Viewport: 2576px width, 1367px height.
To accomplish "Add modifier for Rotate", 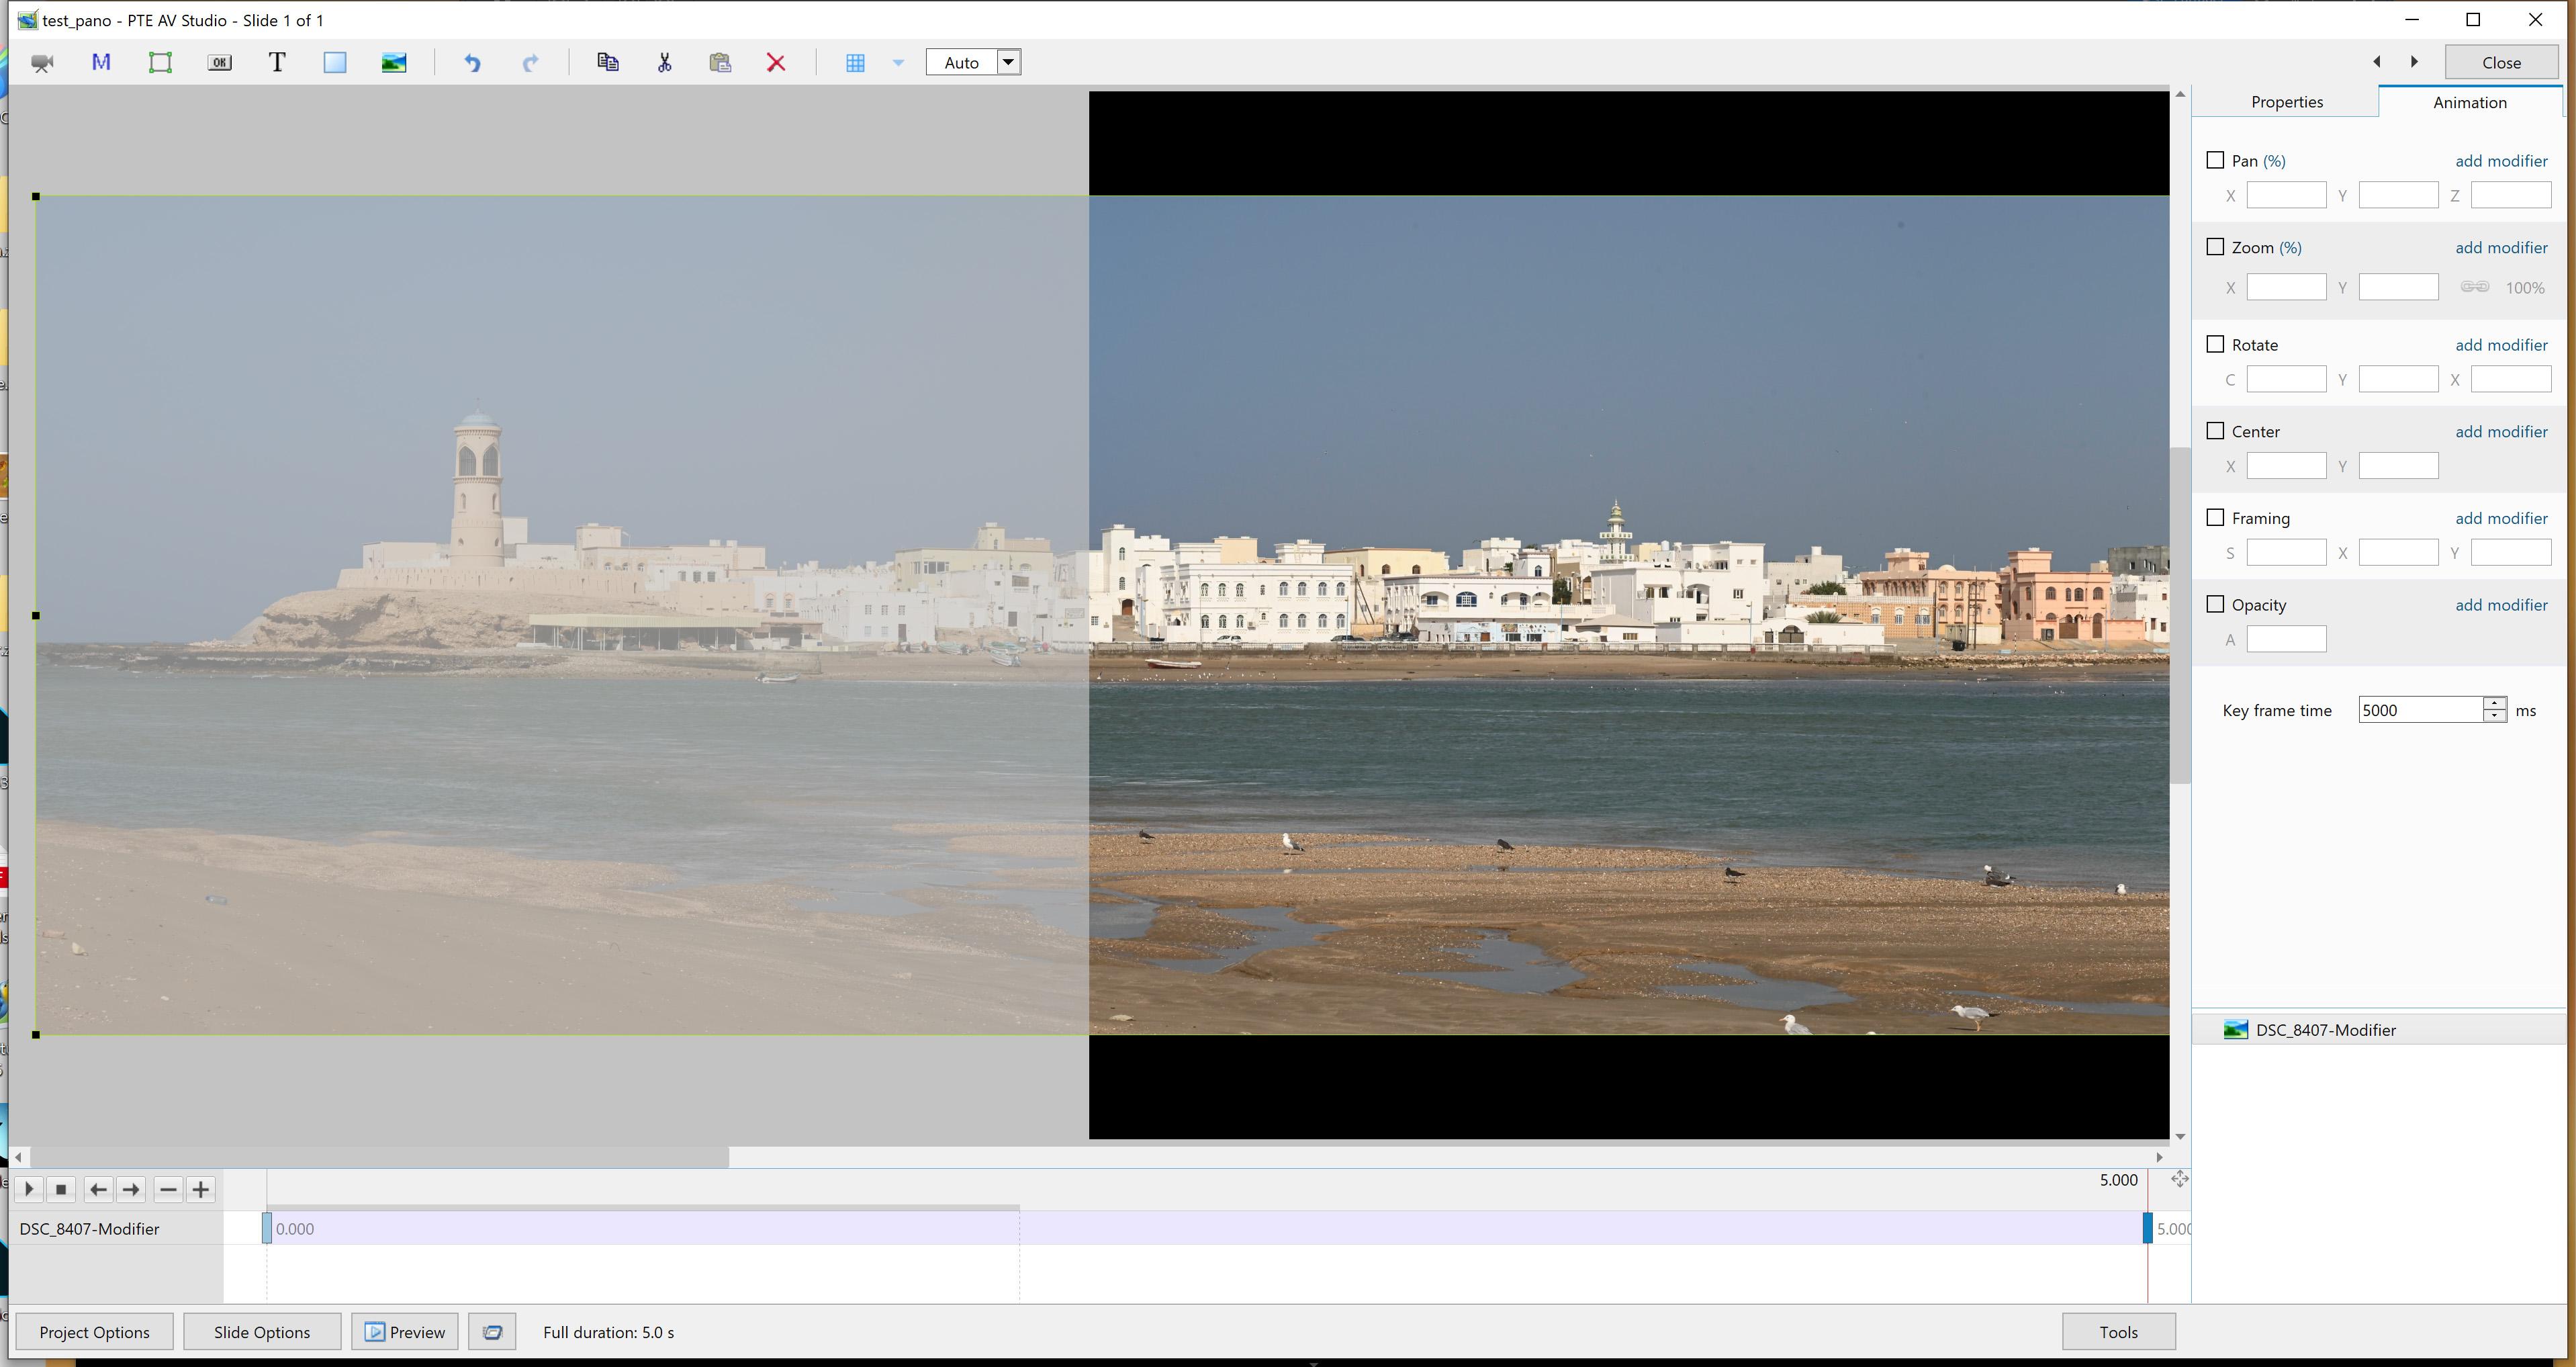I will coord(2501,345).
